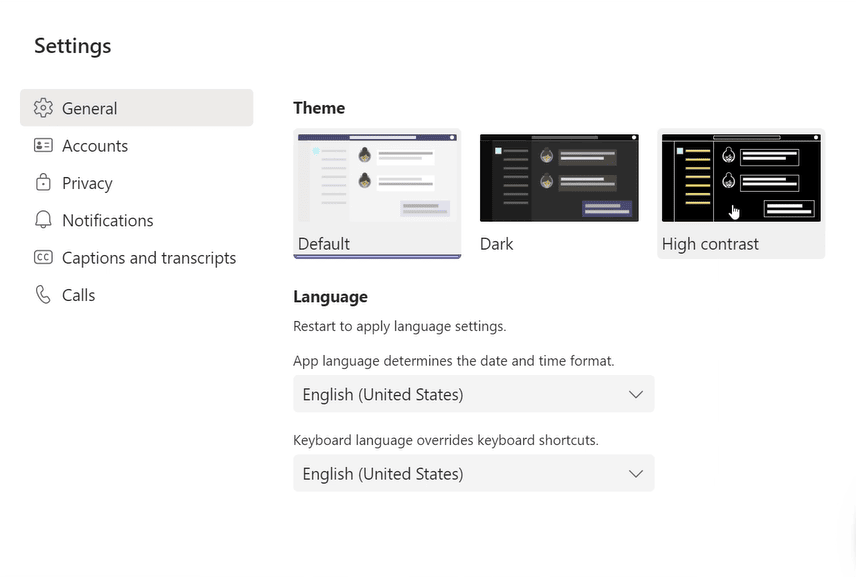The image size is (856, 577).
Task: Select the Default theme preview image
Action: [377, 178]
